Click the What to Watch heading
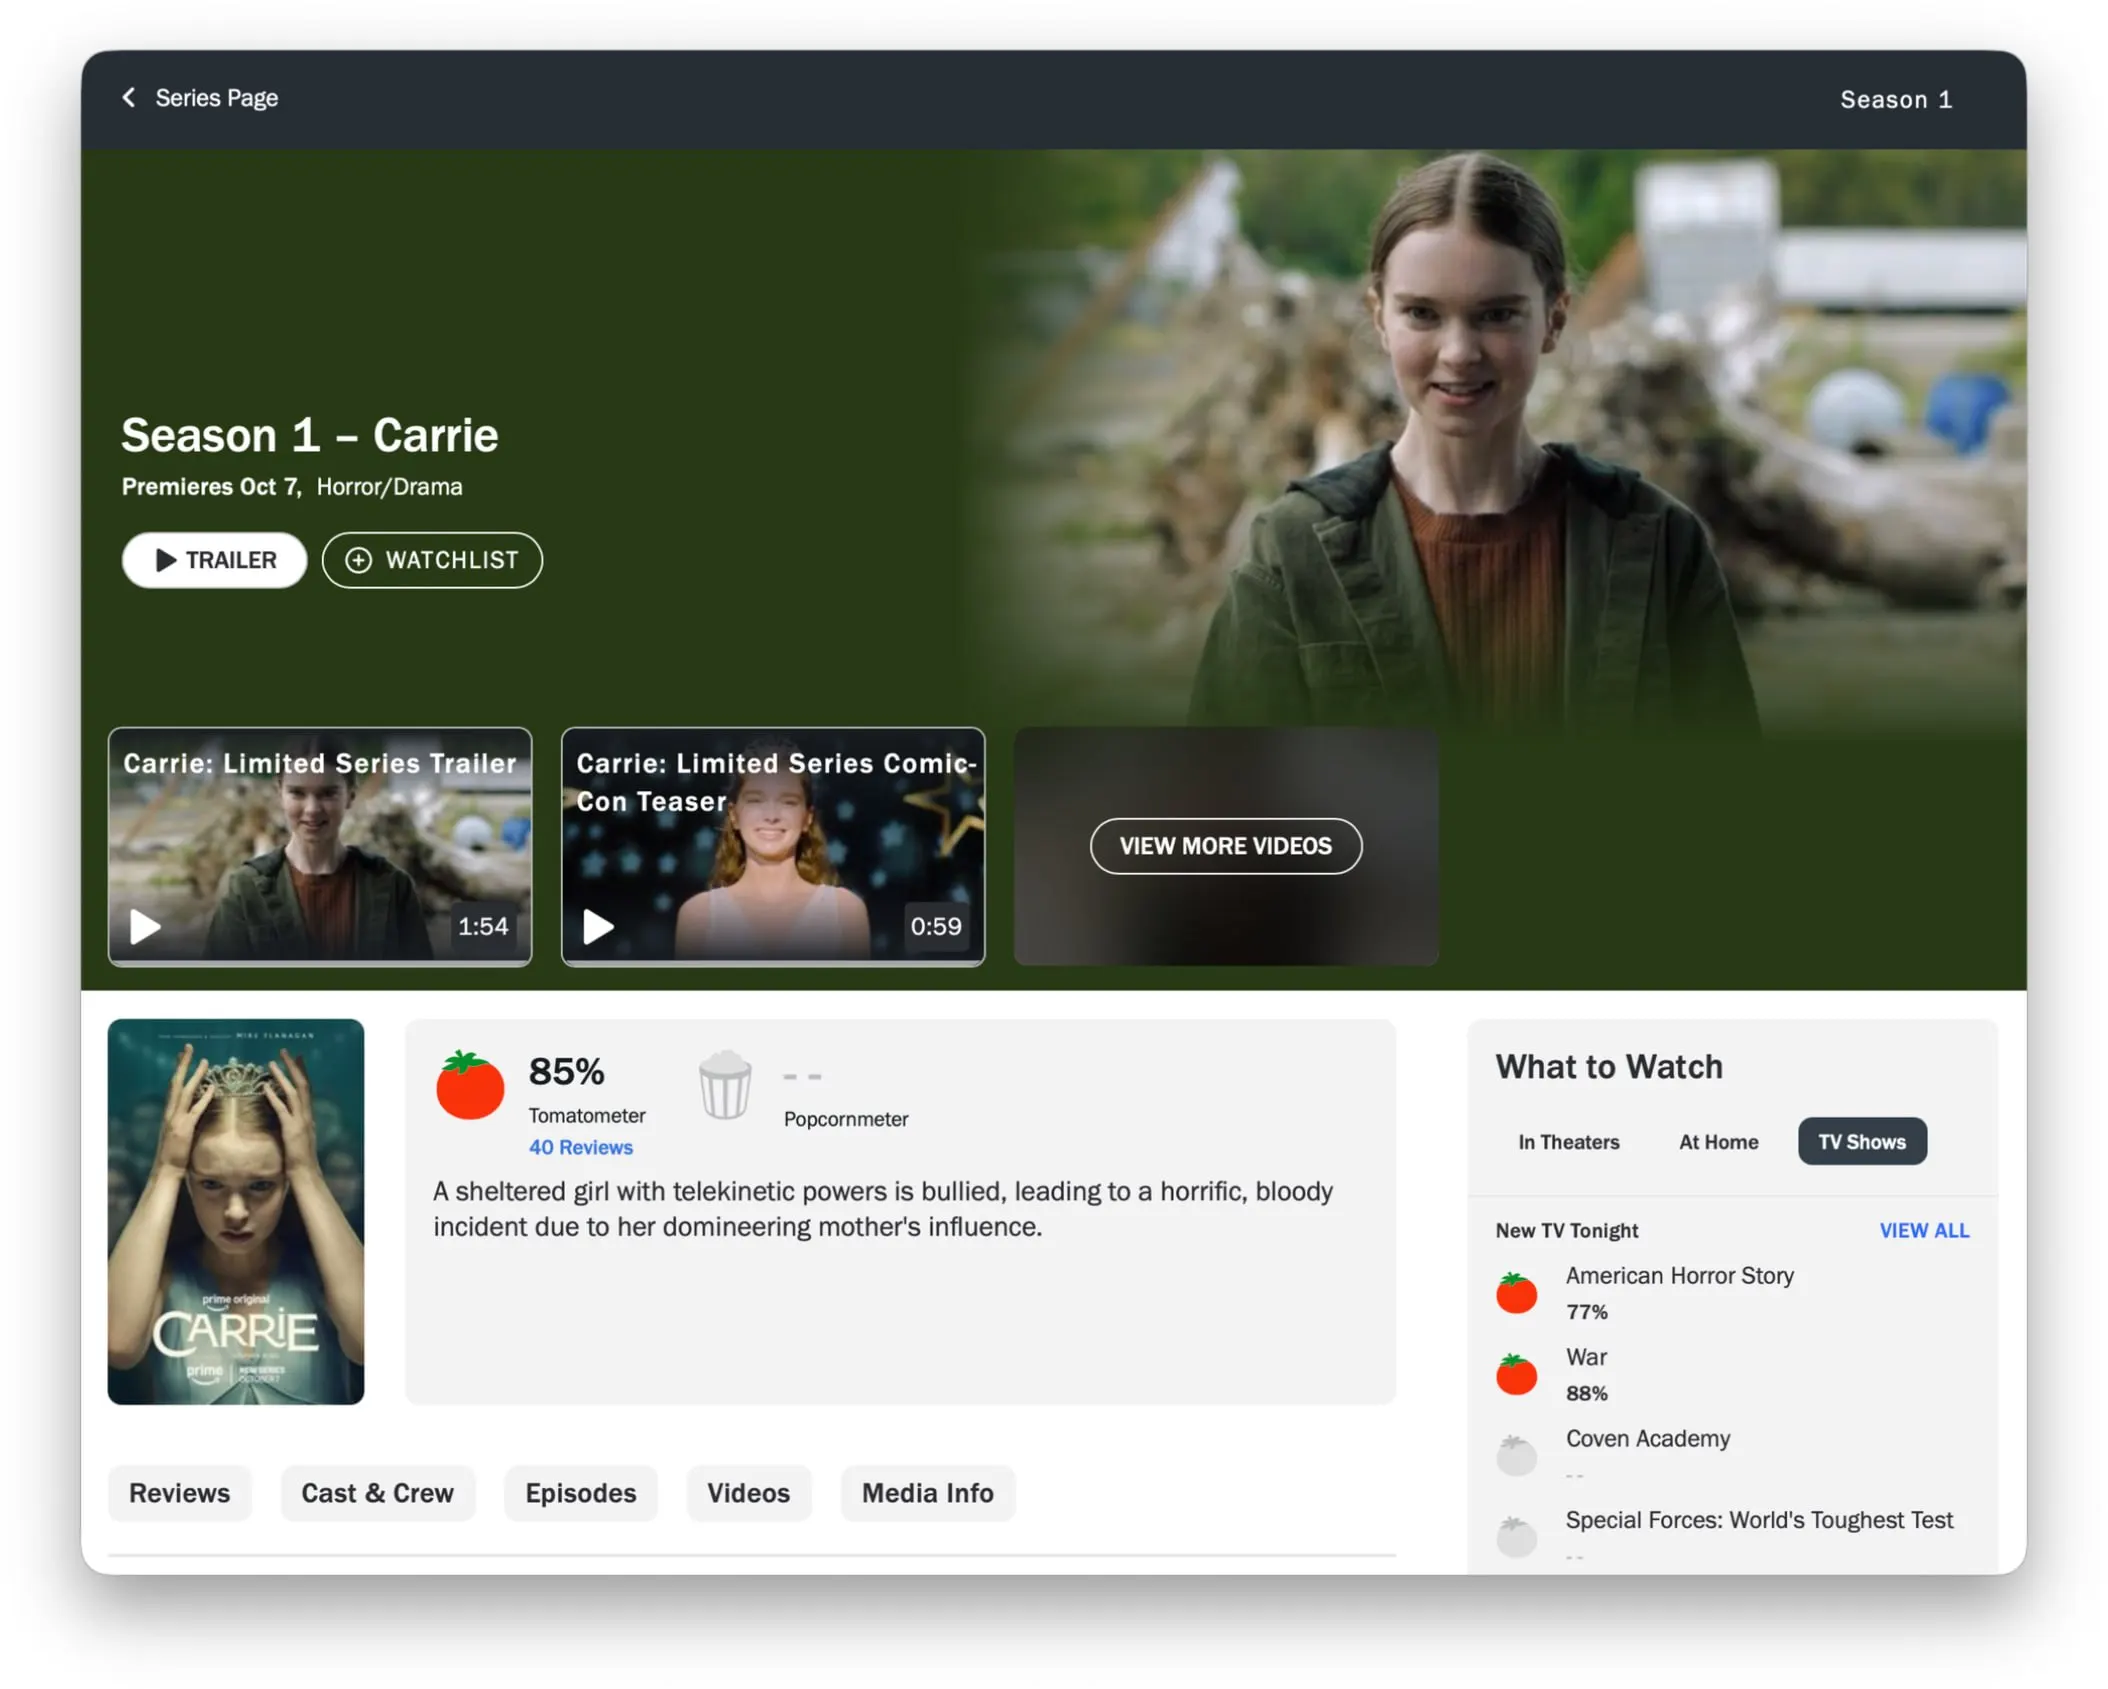Image resolution: width=2108 pixels, height=1689 pixels. (x=1609, y=1067)
